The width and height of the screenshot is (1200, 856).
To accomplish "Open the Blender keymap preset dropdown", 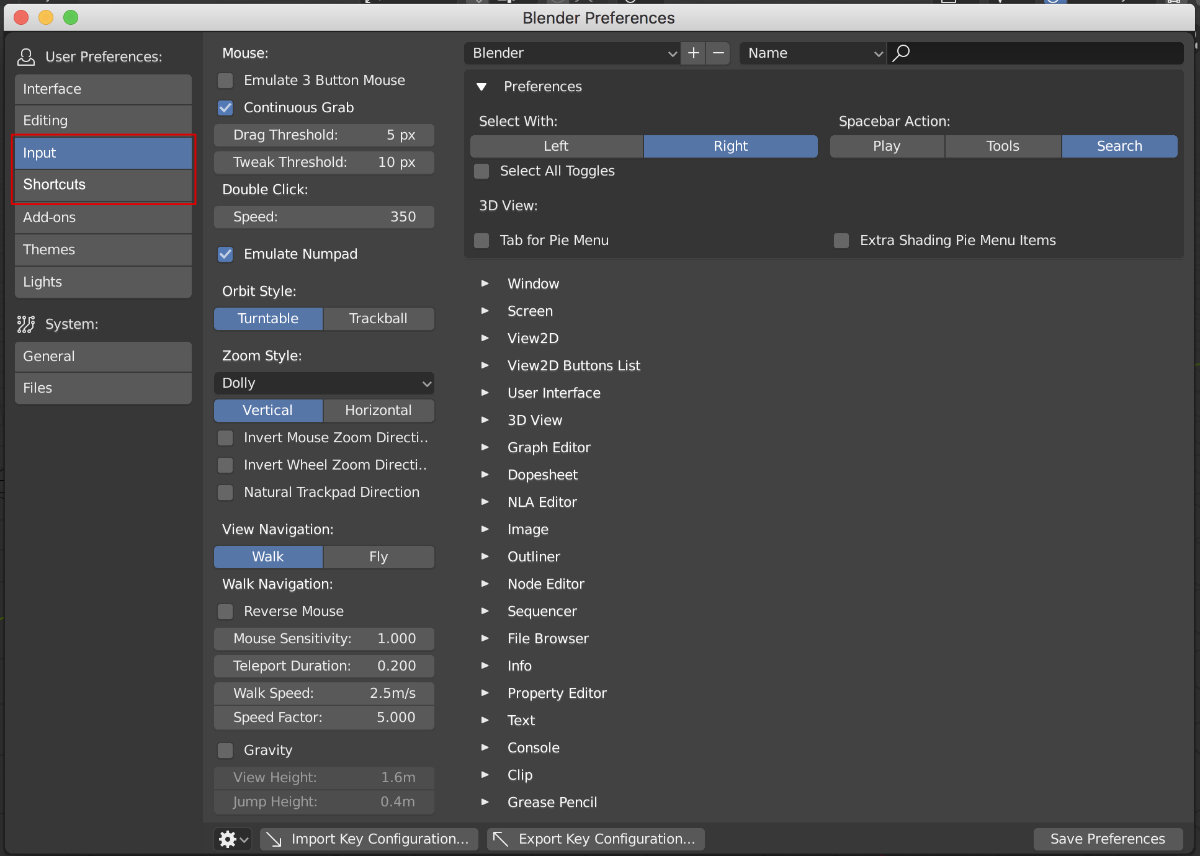I will [x=573, y=53].
